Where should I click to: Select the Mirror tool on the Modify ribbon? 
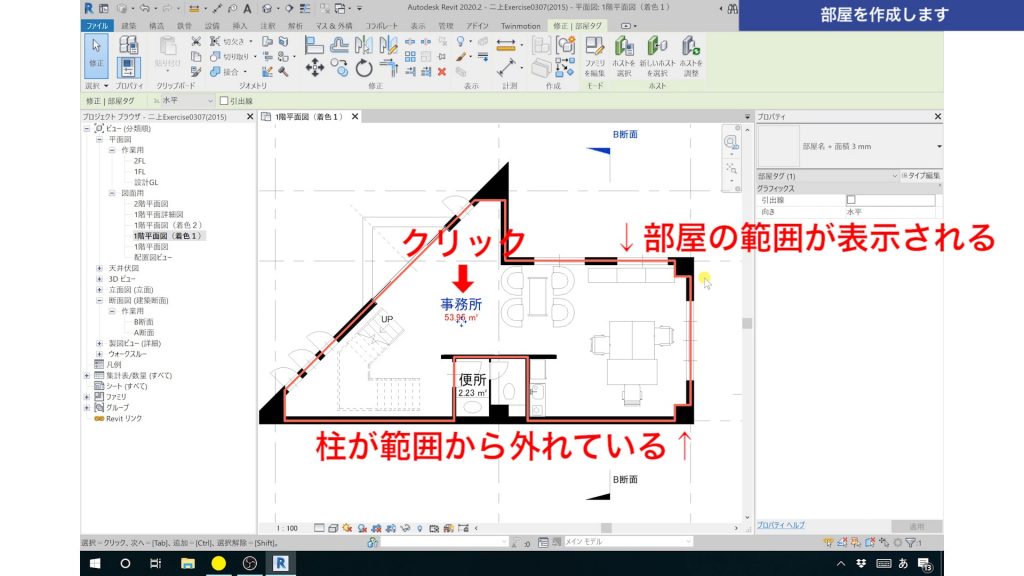tap(365, 46)
